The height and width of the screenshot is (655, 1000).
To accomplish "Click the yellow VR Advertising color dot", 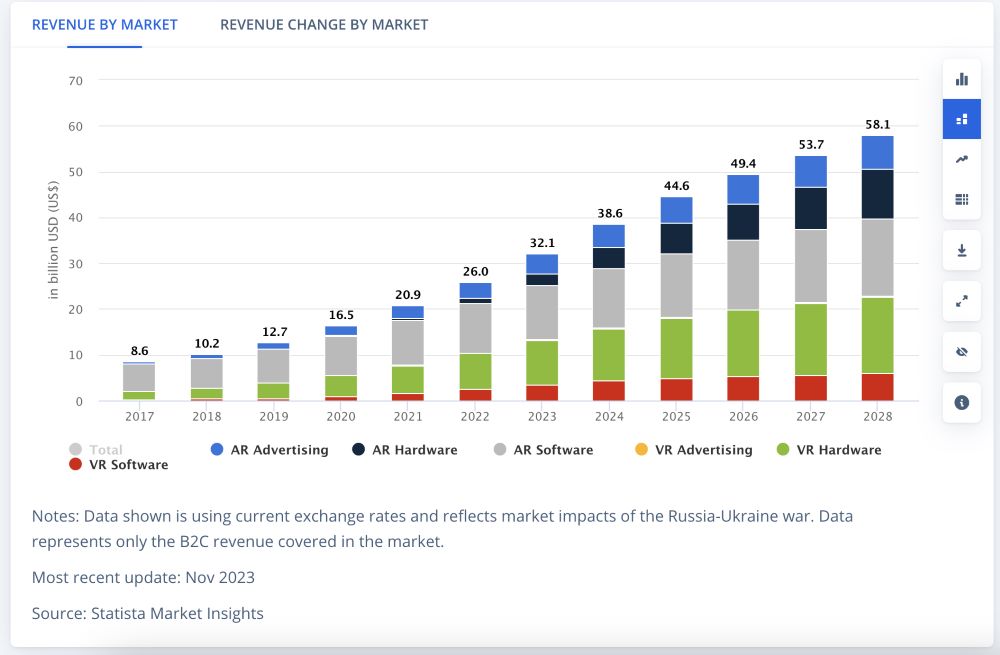I will (641, 450).
